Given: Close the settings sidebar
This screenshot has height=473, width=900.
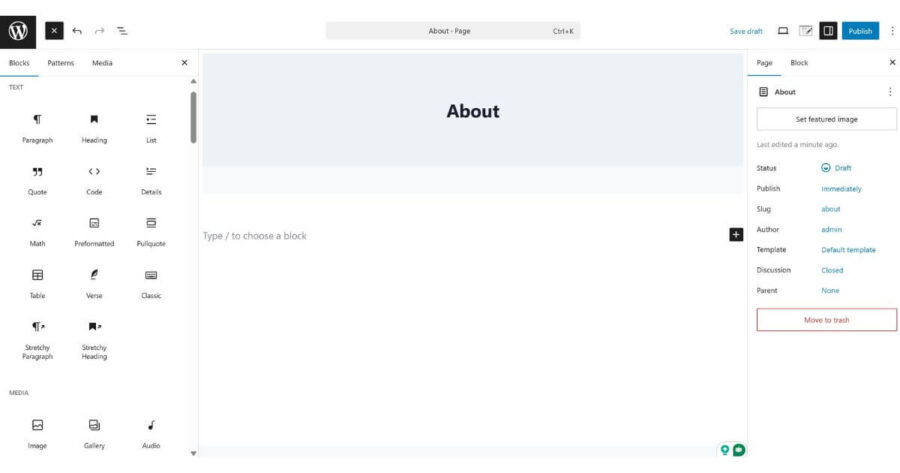Looking at the screenshot, I should [x=892, y=62].
